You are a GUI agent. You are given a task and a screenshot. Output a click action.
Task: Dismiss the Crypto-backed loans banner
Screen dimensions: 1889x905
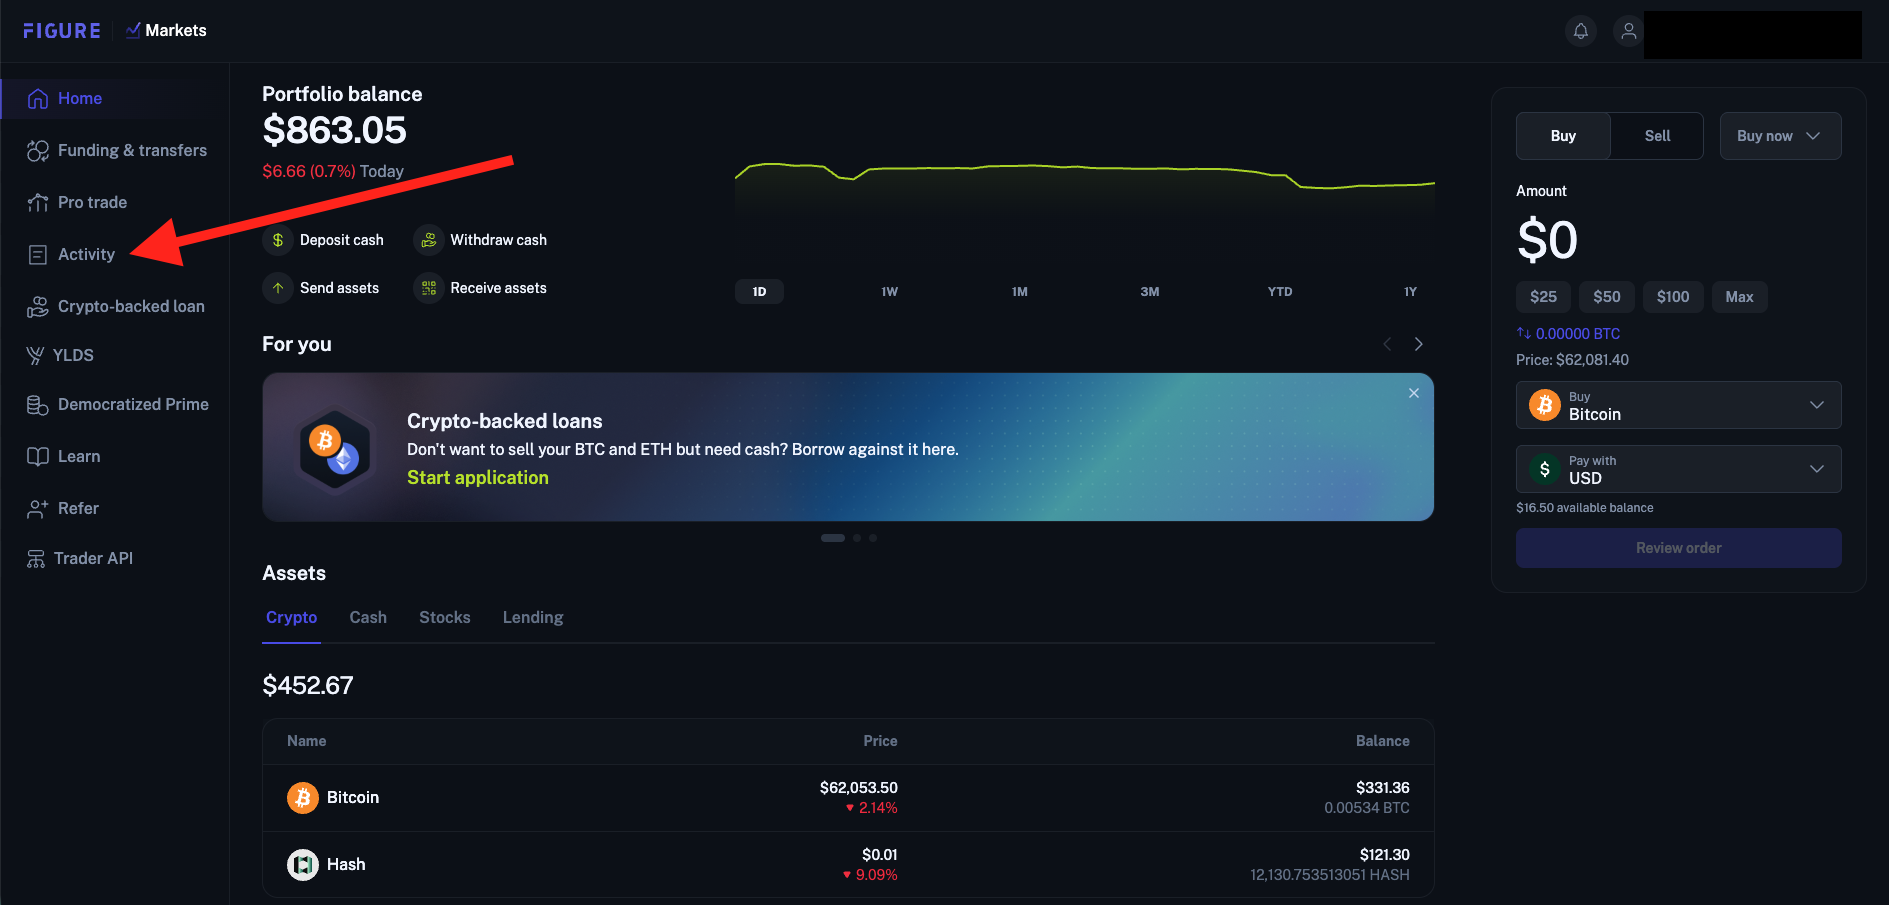pos(1414,393)
